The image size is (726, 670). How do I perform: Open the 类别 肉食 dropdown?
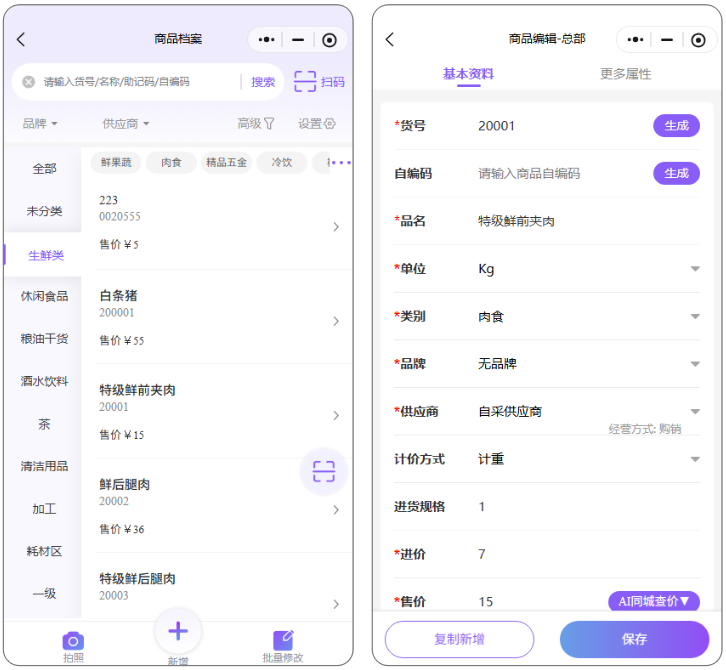[695, 317]
